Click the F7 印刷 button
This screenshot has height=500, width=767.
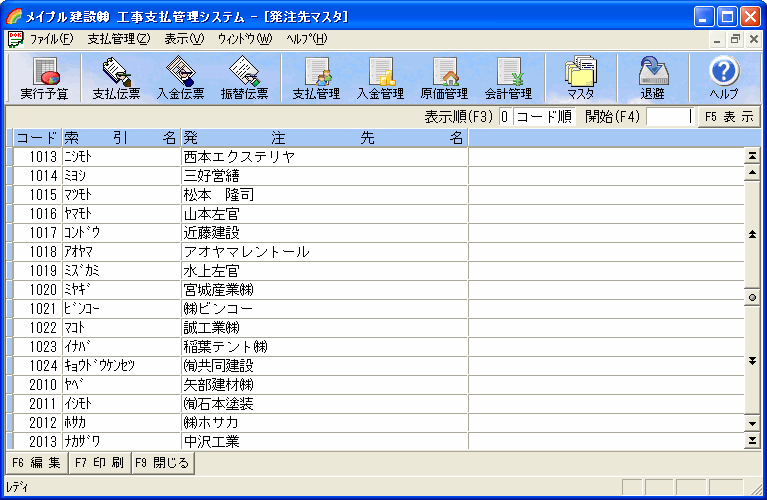pyautogui.click(x=100, y=463)
